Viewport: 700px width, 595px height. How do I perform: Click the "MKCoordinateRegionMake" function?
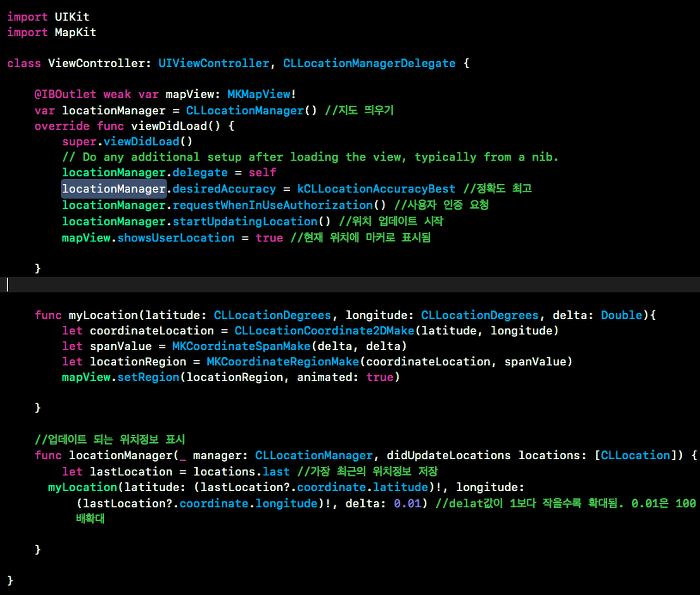pos(283,362)
